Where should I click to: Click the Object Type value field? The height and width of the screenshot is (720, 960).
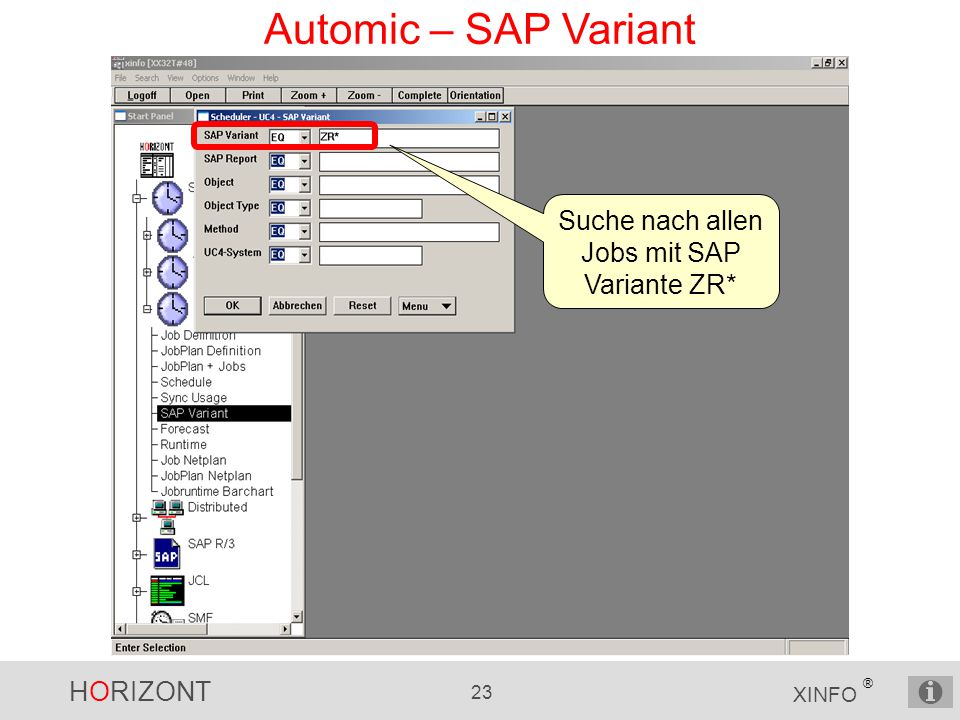click(x=370, y=209)
